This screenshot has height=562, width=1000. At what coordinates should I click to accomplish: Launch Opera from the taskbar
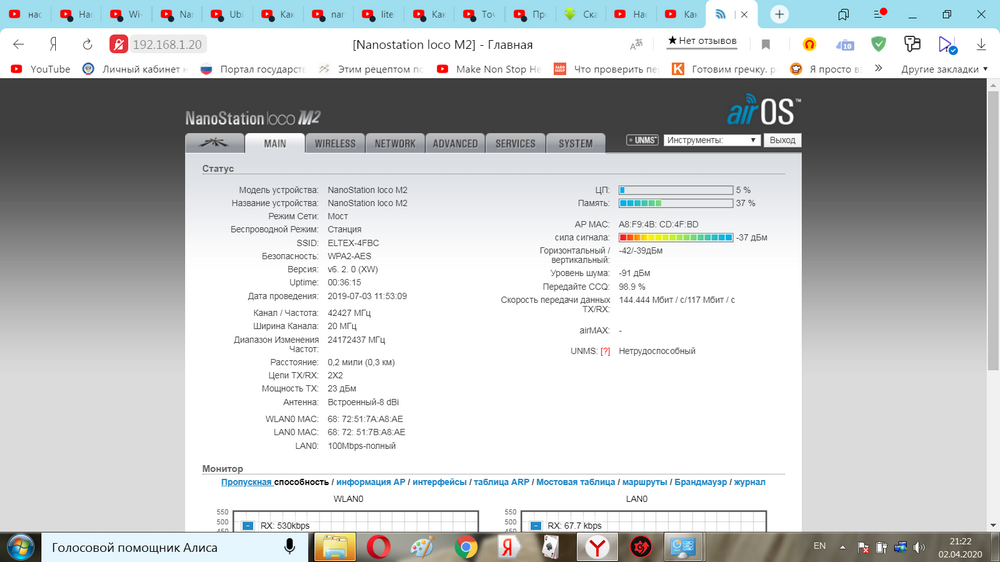(379, 547)
